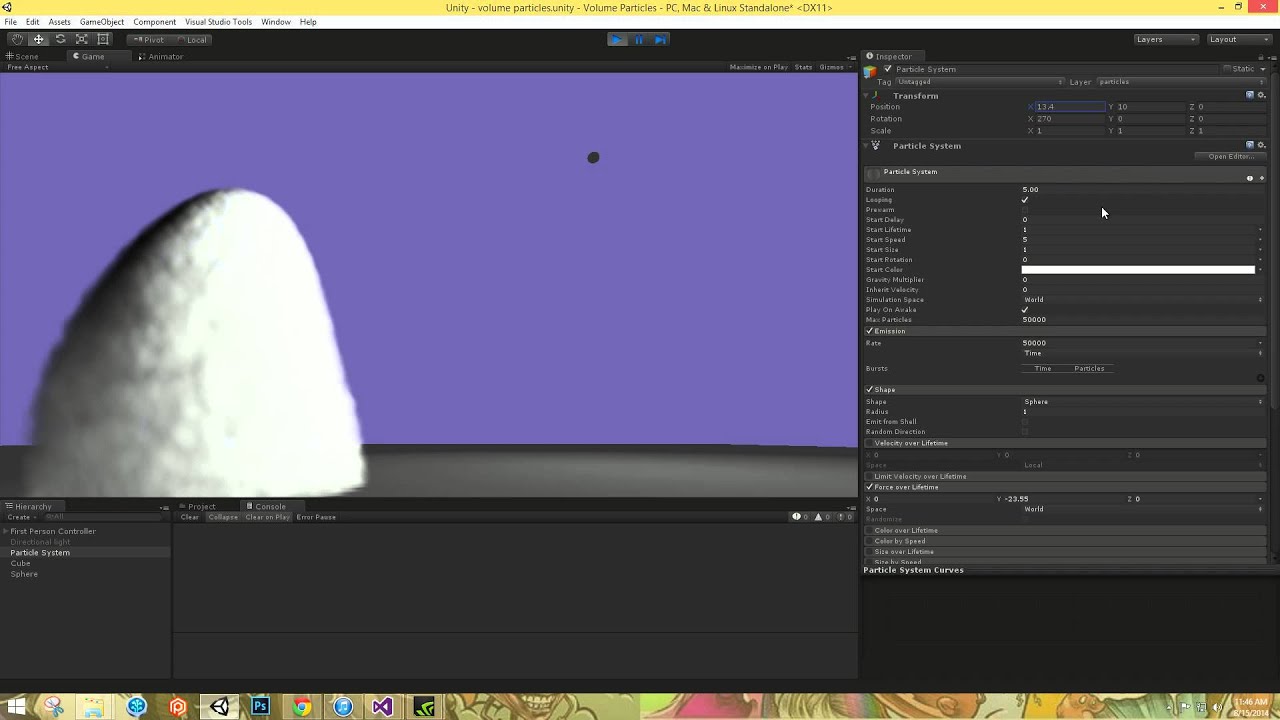Viewport: 1280px width, 720px height.
Task: Click the console Clear button
Action: click(190, 517)
